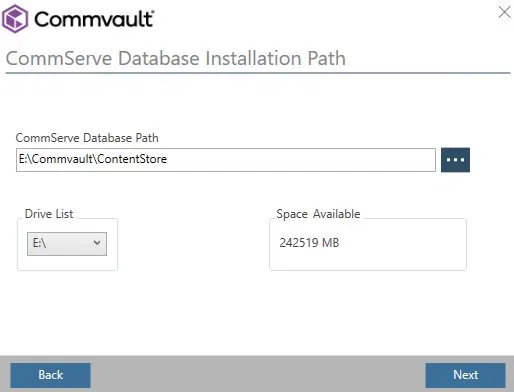Click the Space Available label

tap(318, 214)
